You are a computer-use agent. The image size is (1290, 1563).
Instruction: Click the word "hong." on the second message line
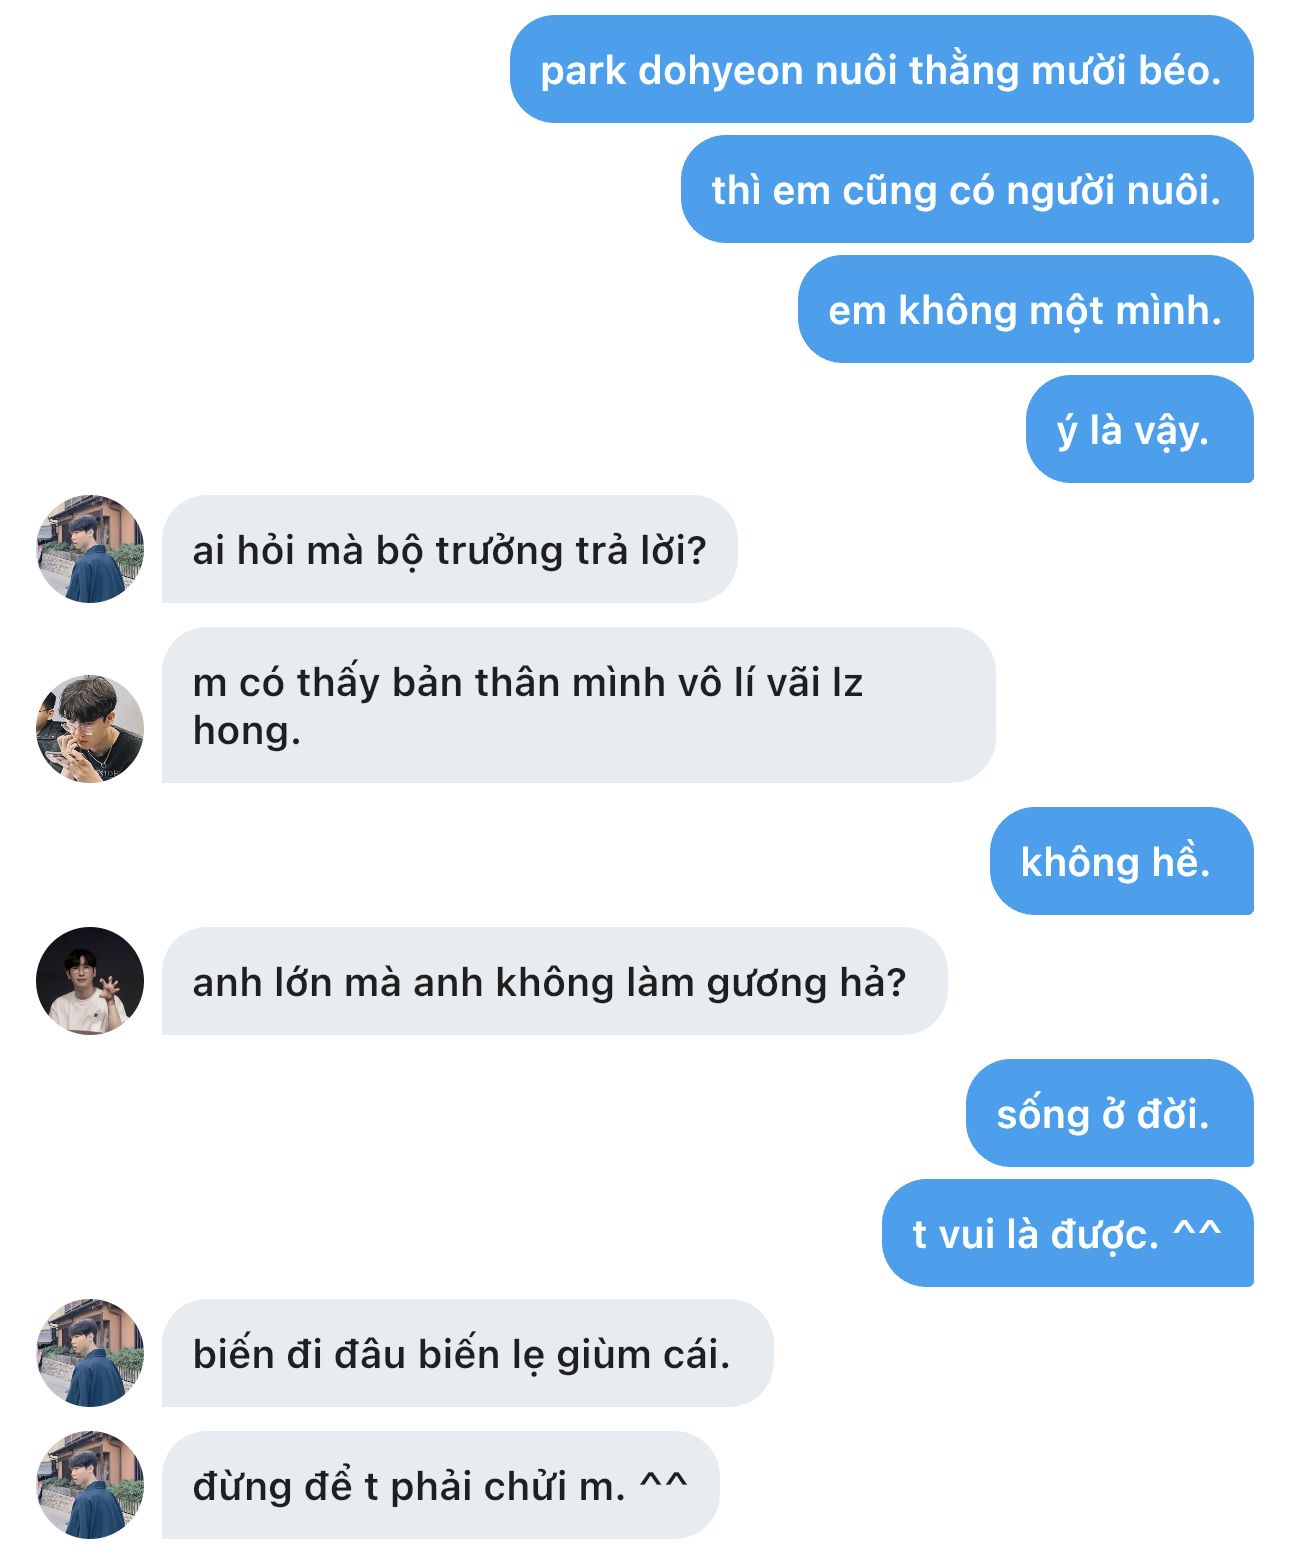click(246, 731)
